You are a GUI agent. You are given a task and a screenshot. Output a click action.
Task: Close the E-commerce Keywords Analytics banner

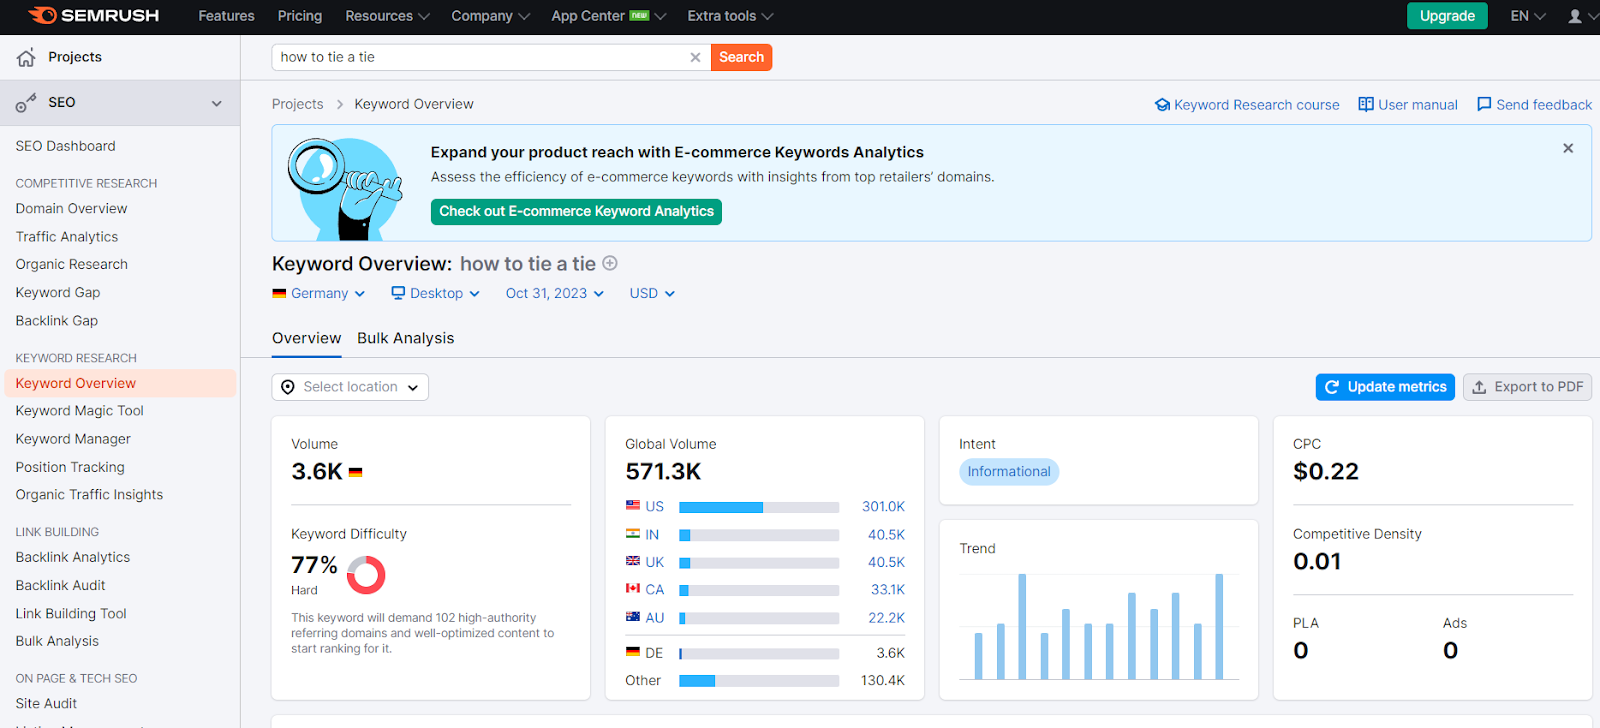[x=1568, y=148]
